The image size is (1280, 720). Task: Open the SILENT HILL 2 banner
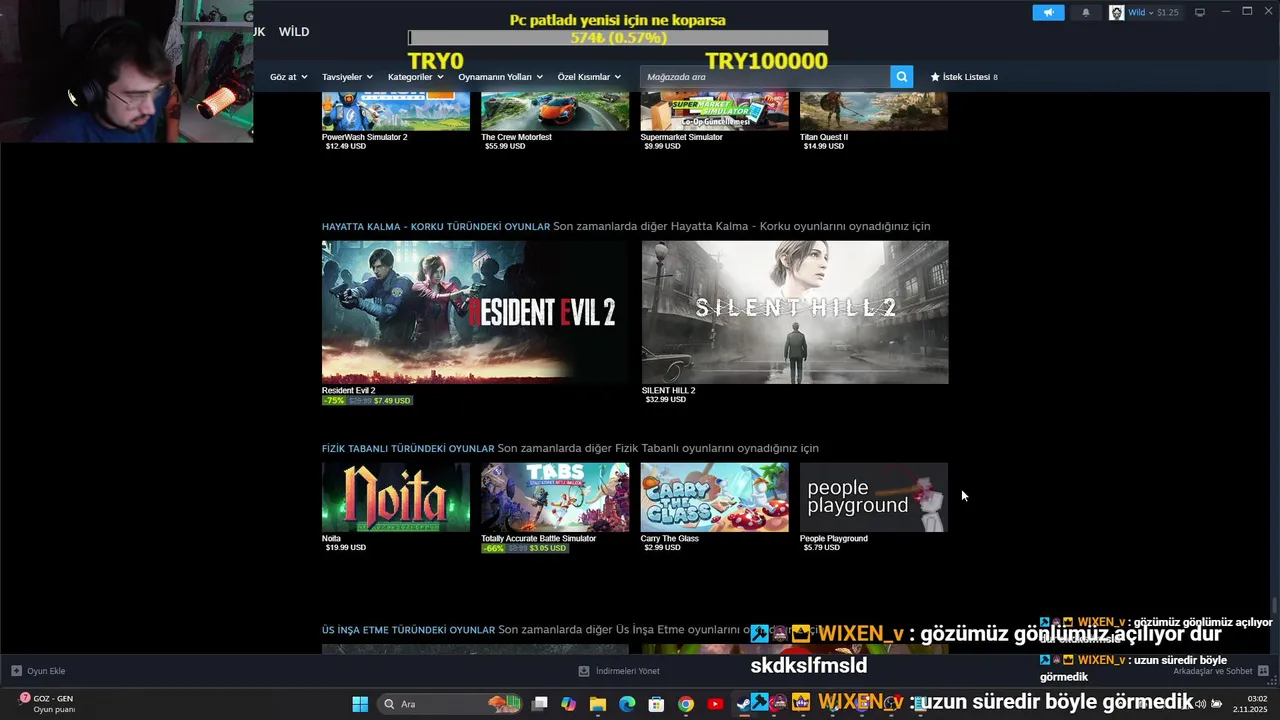[x=795, y=312]
